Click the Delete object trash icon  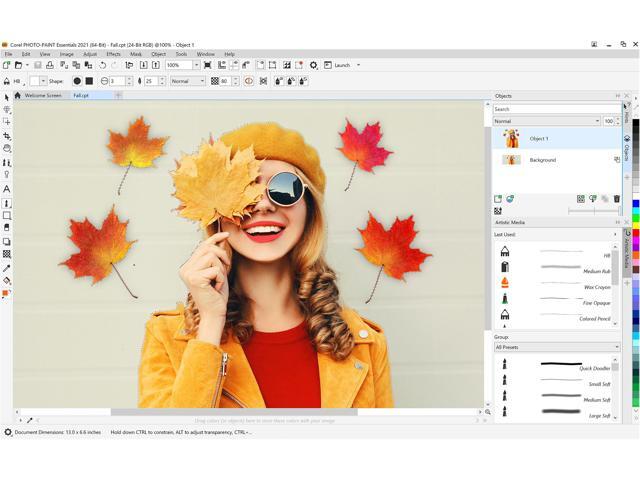pyautogui.click(x=616, y=199)
